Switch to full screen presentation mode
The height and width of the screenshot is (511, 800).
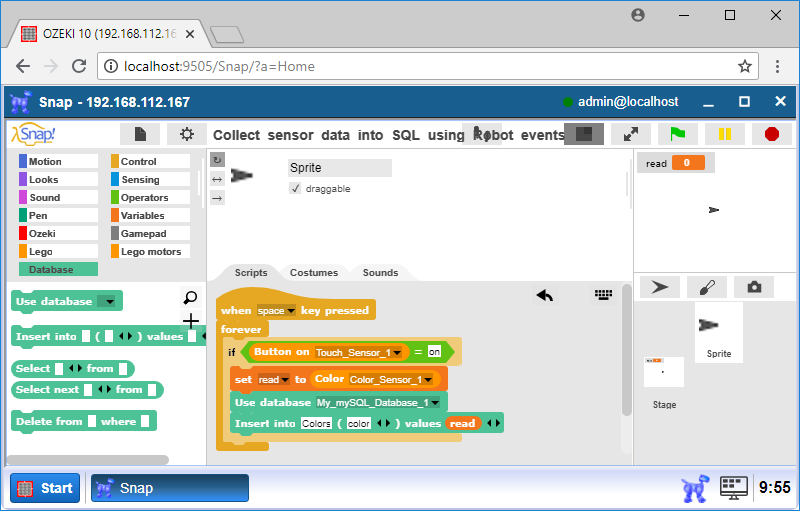(x=631, y=134)
